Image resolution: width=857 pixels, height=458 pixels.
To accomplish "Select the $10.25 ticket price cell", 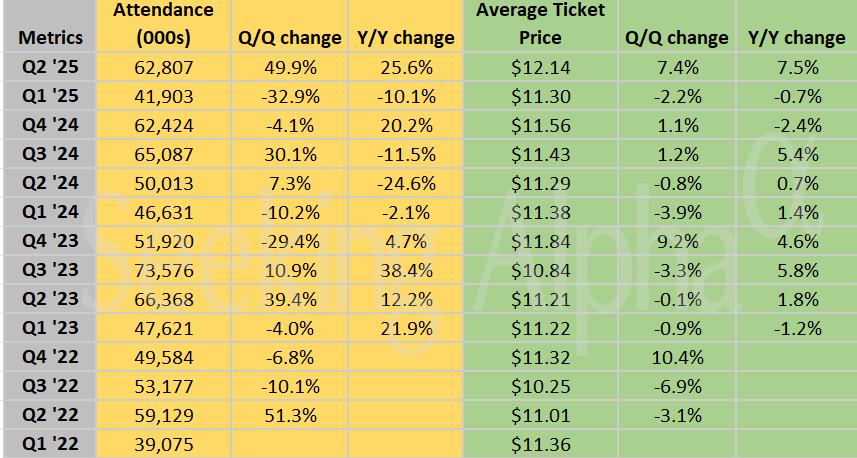I will click(x=540, y=386).
